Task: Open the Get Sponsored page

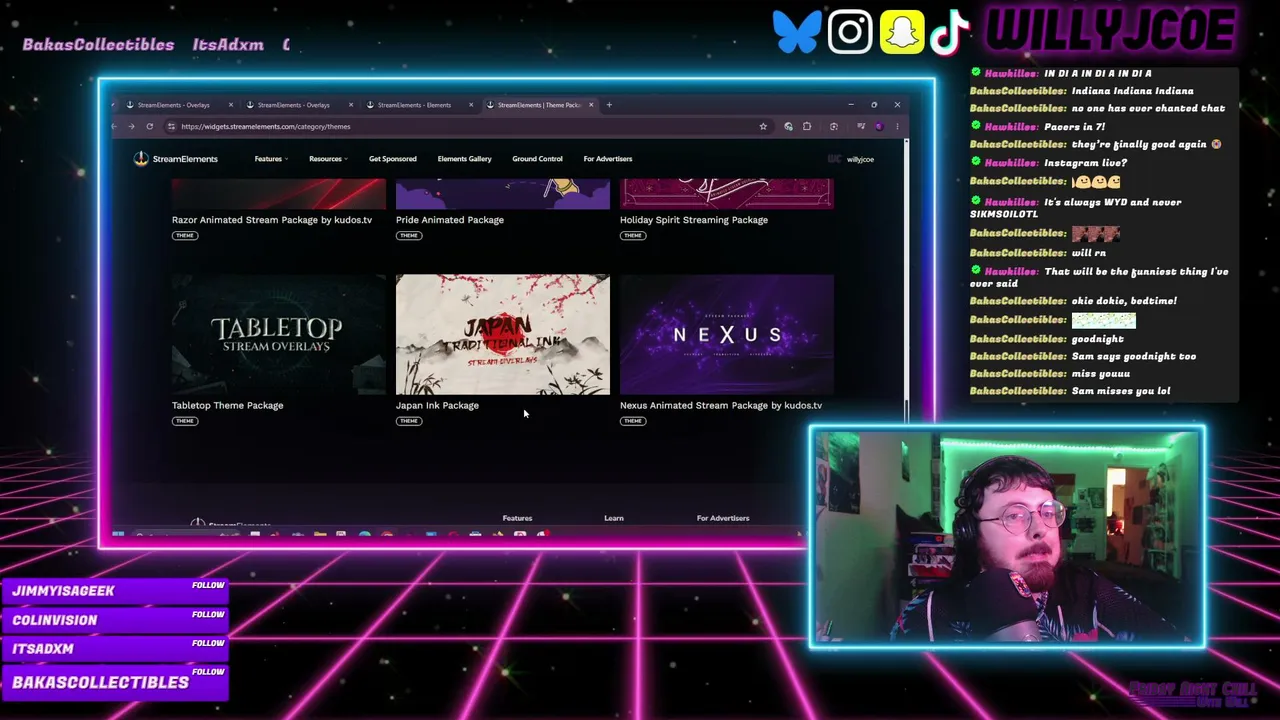Action: (x=392, y=158)
